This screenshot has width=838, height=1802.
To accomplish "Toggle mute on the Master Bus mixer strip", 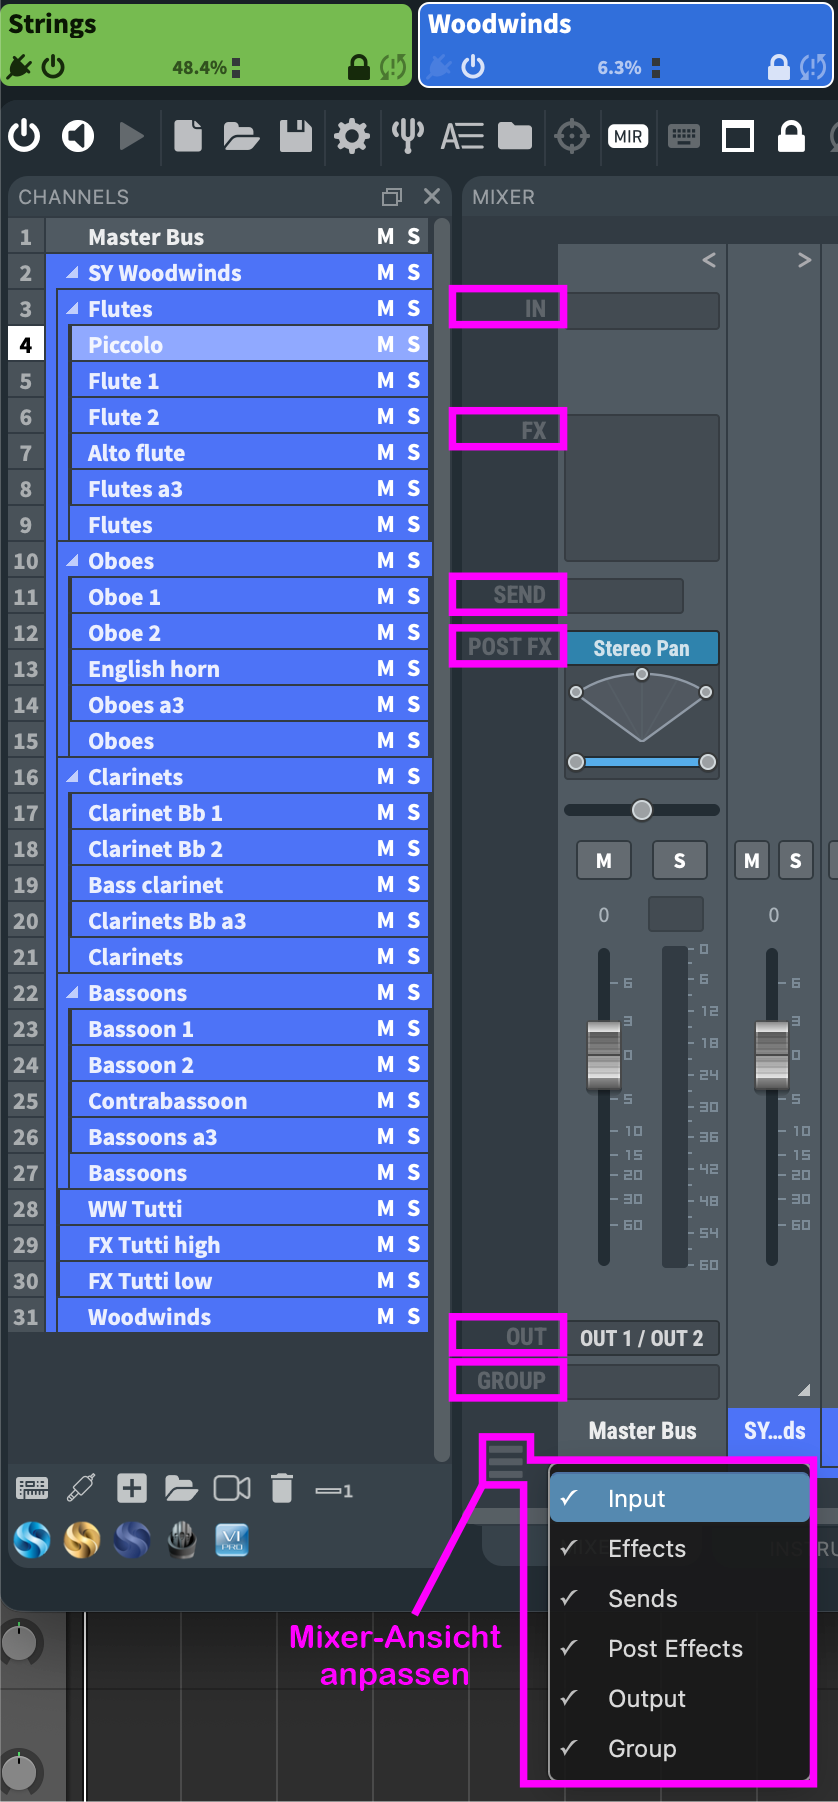I will point(604,861).
